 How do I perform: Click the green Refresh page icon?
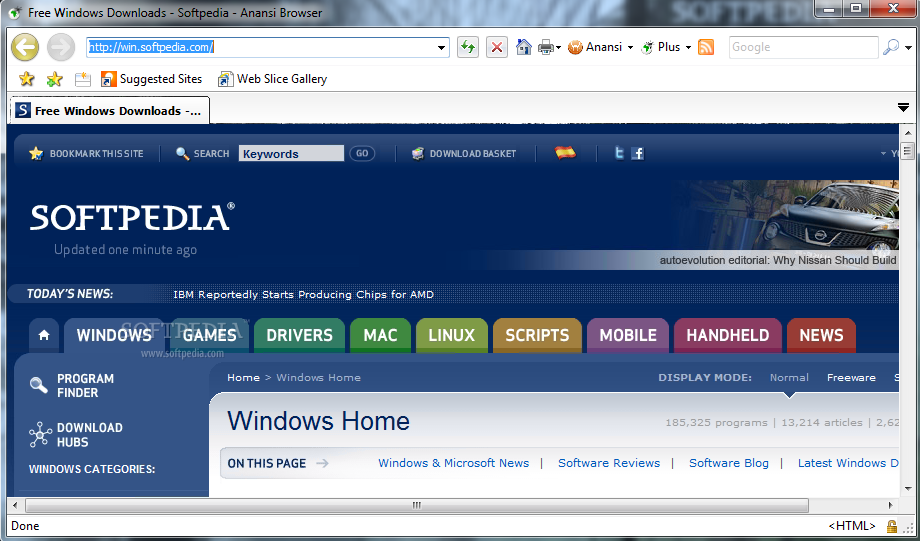(x=468, y=47)
